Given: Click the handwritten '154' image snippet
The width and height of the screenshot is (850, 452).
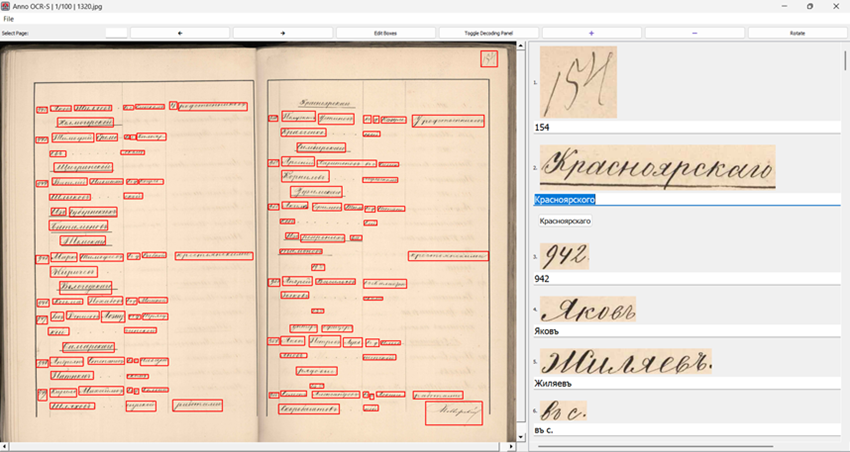Looking at the screenshot, I should [x=577, y=82].
